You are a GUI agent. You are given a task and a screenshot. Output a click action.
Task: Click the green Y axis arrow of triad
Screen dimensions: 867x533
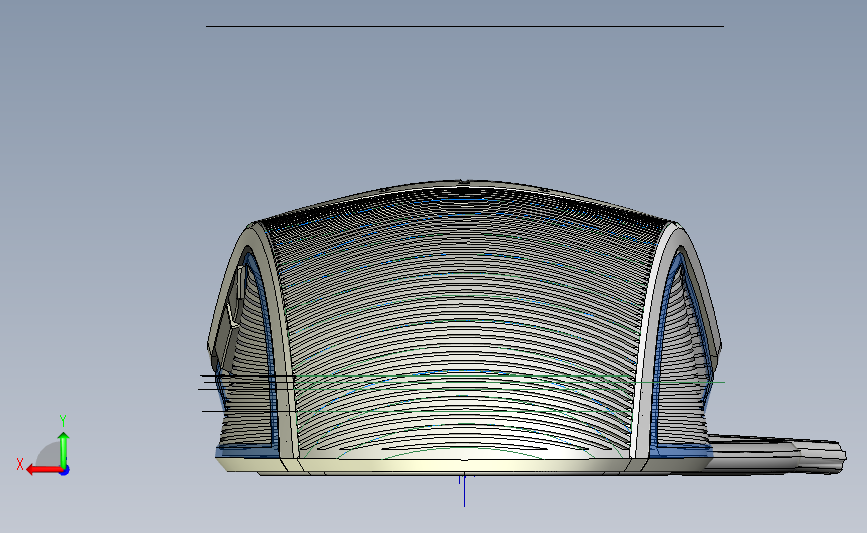pyautogui.click(x=64, y=450)
